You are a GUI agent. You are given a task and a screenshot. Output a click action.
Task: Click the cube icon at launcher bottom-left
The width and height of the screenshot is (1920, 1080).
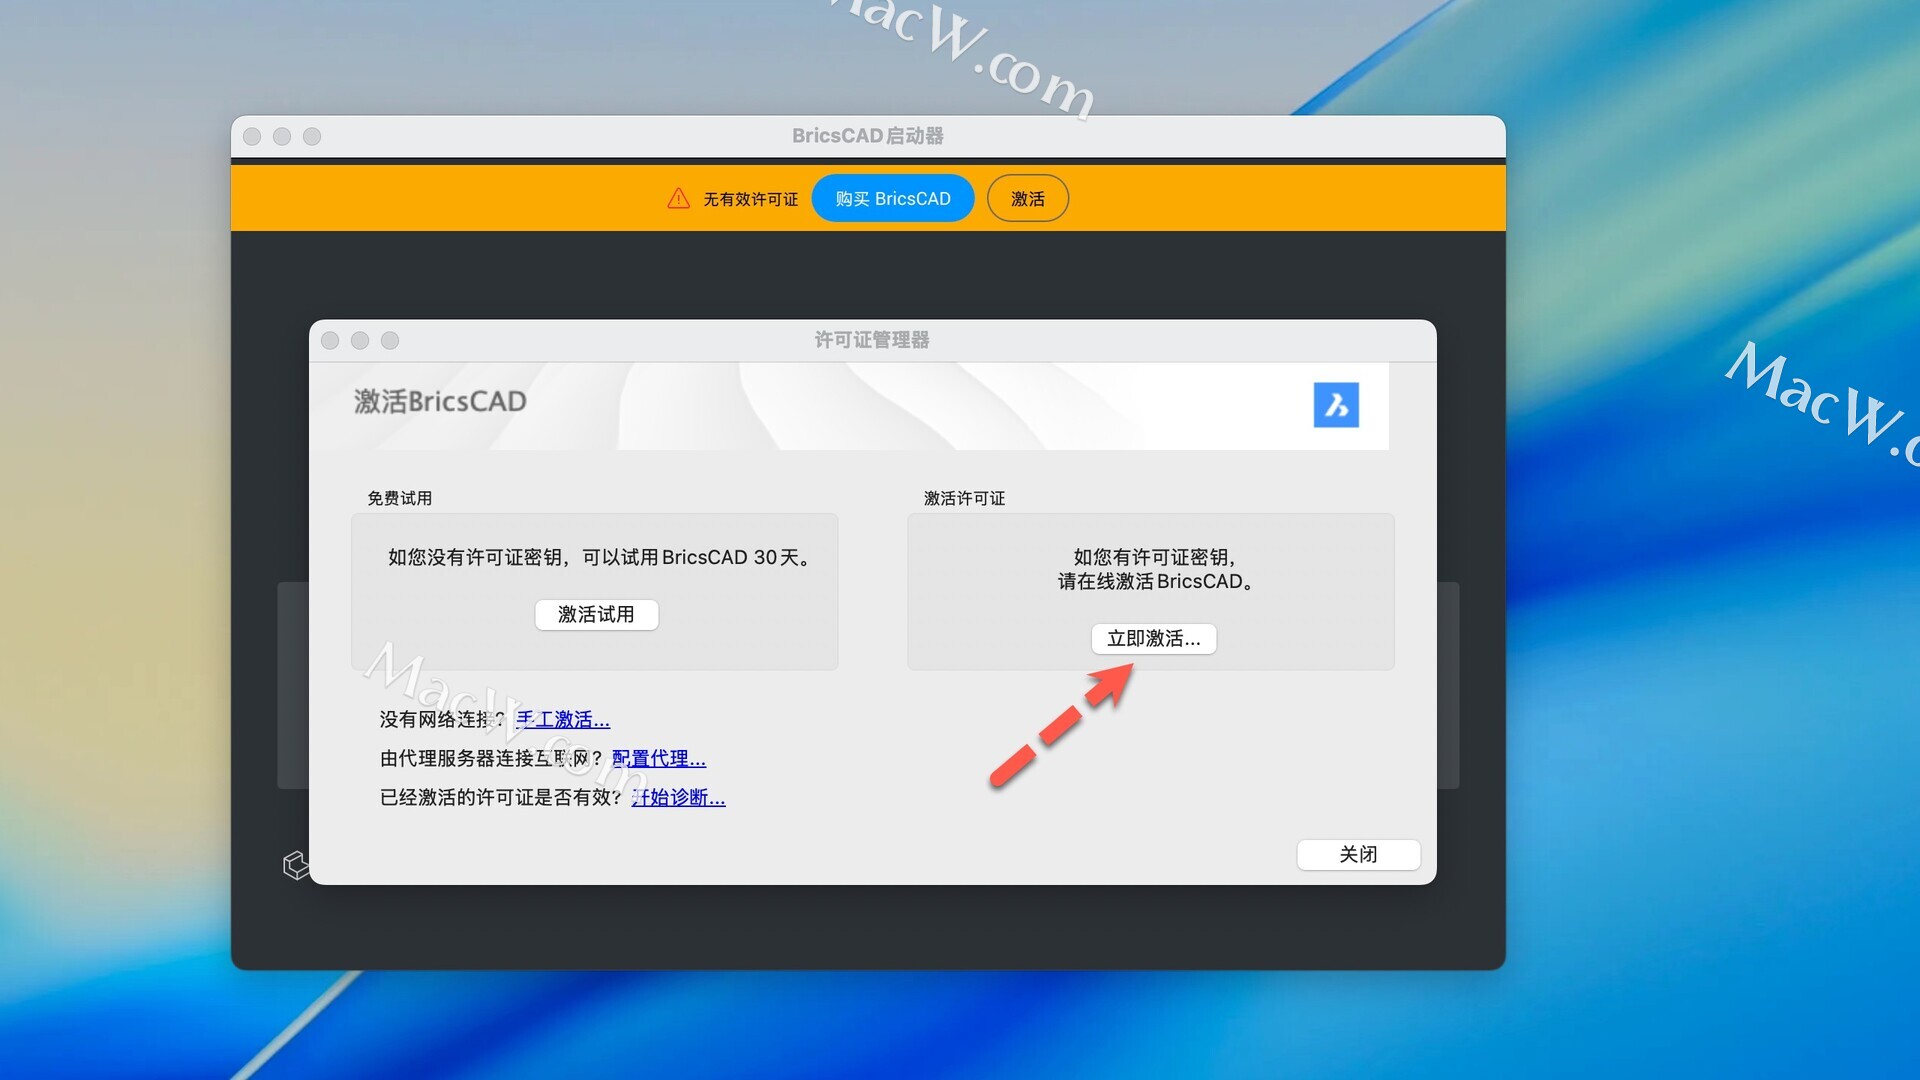pos(295,865)
